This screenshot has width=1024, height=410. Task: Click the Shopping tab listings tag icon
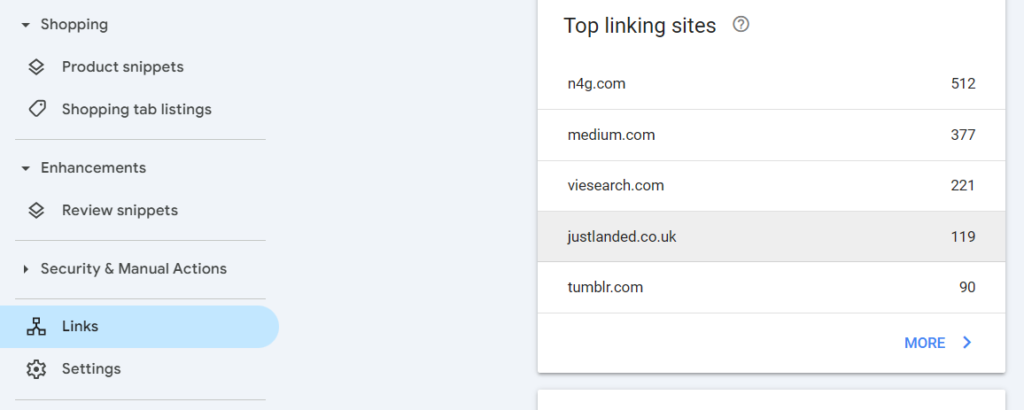click(37, 109)
